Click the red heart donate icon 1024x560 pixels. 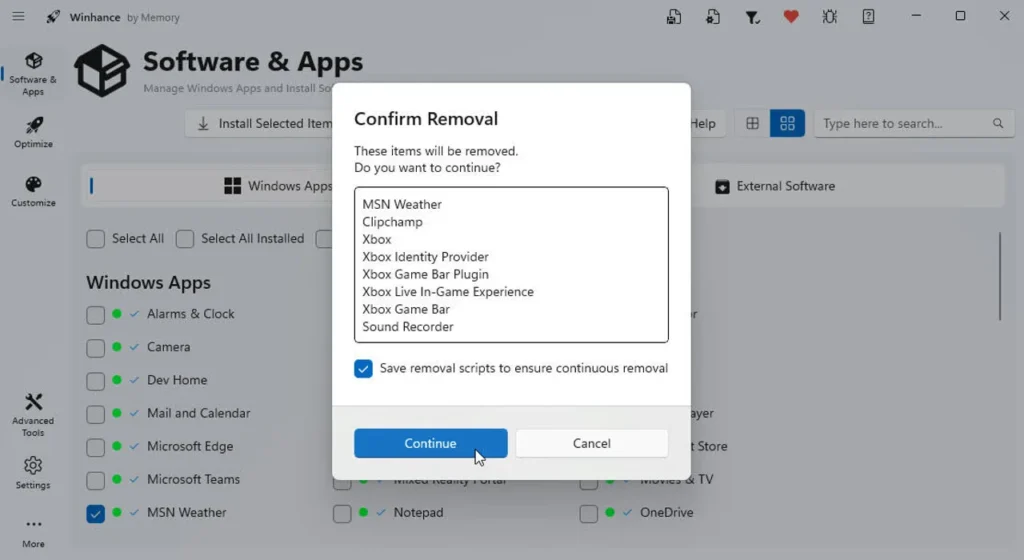[791, 16]
